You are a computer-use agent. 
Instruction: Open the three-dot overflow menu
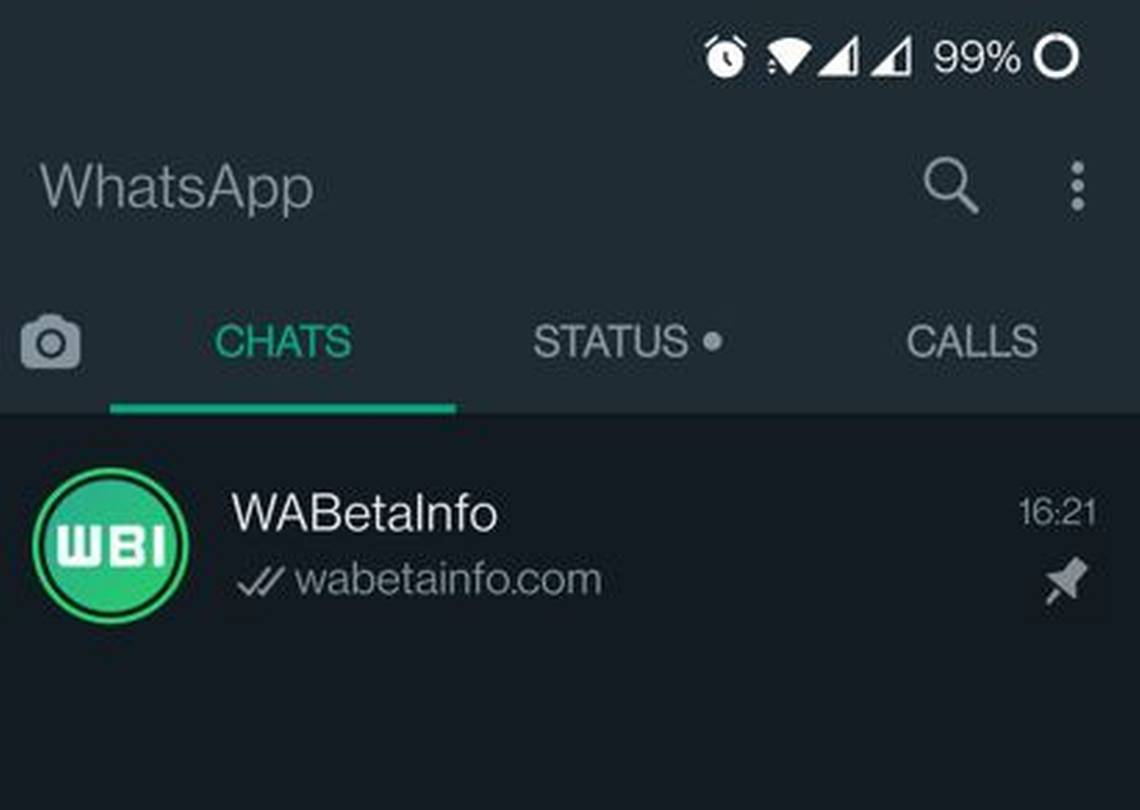click(1077, 186)
